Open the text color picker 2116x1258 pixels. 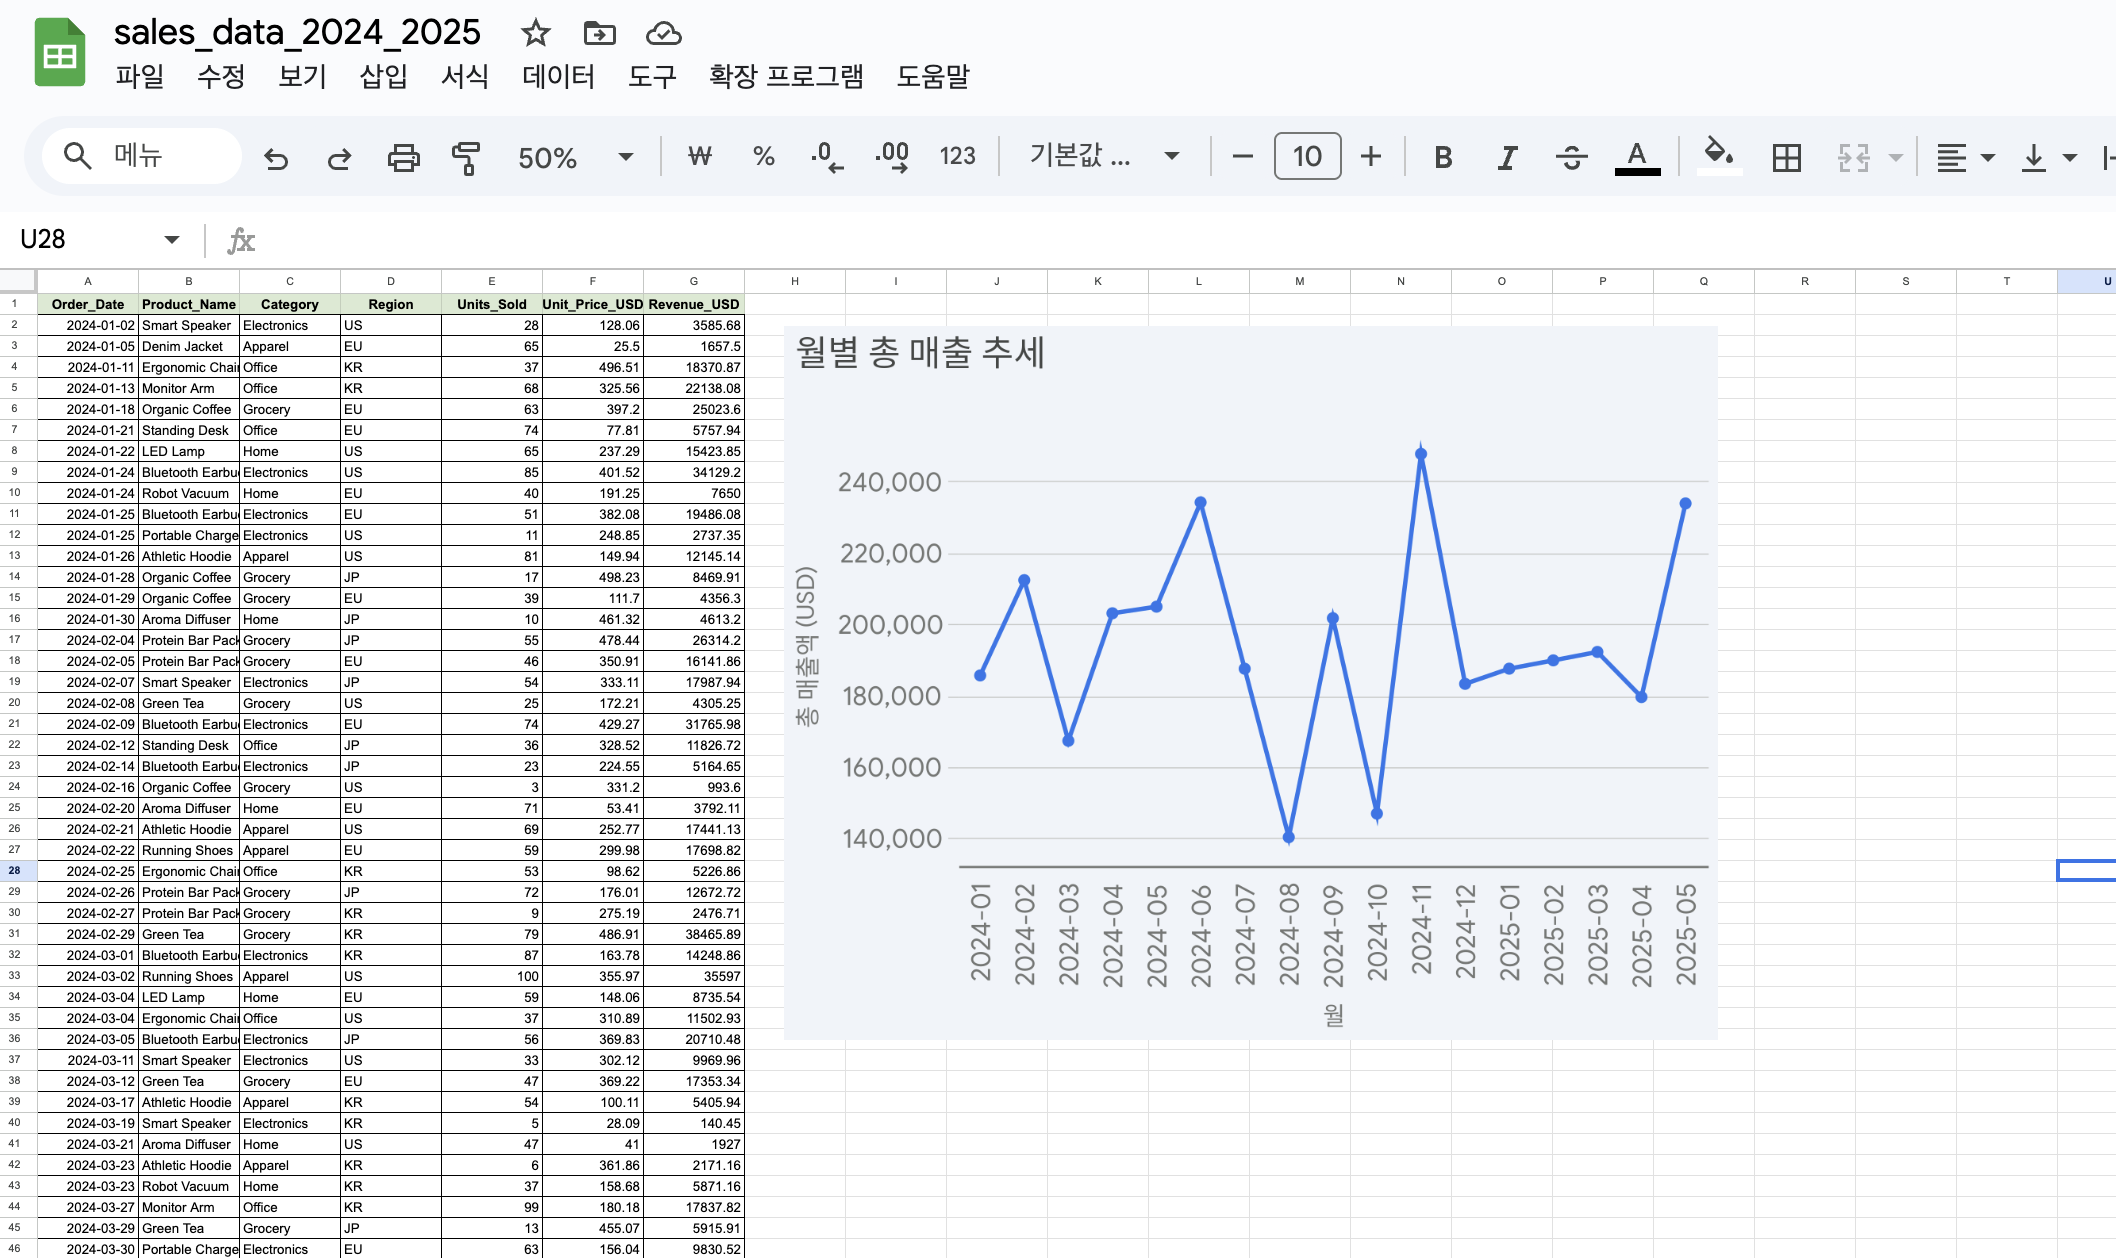1637,157
